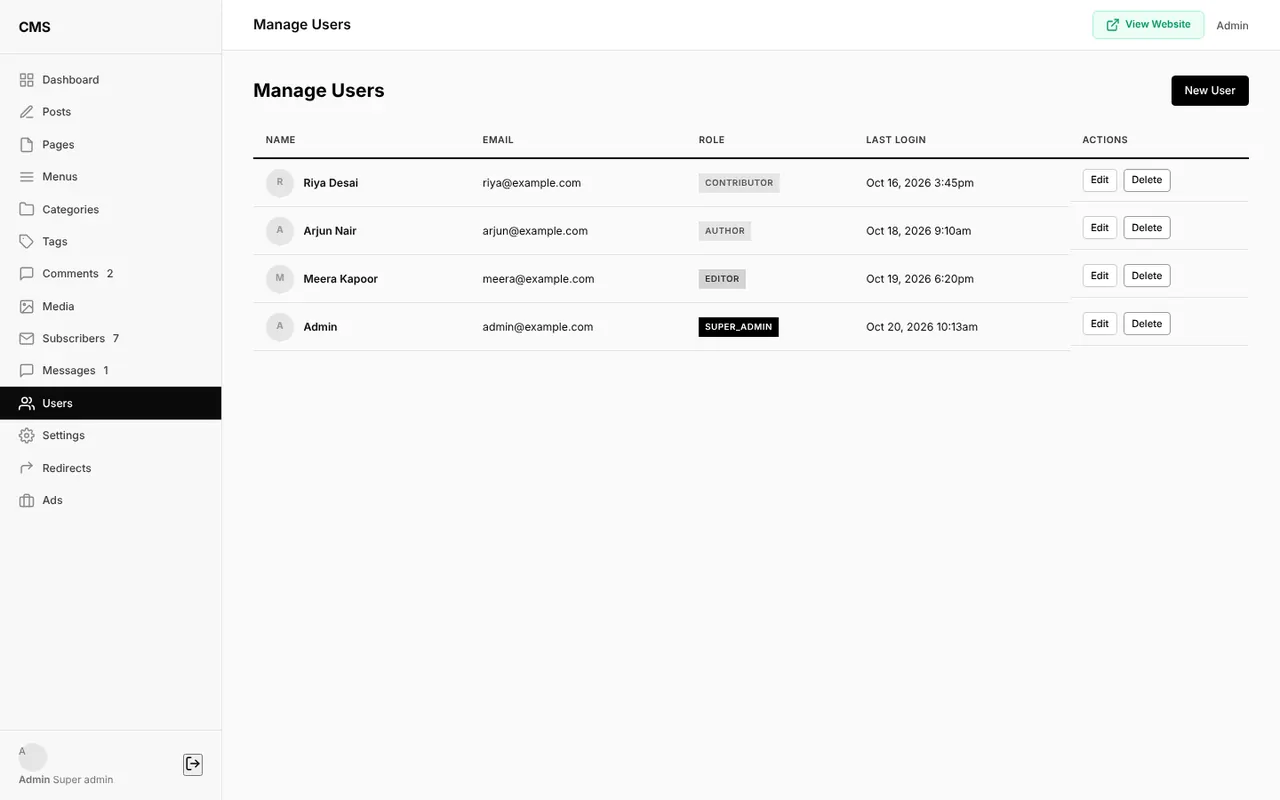1280x800 pixels.
Task: Delete Meera Kapoor's account
Action: click(1147, 276)
